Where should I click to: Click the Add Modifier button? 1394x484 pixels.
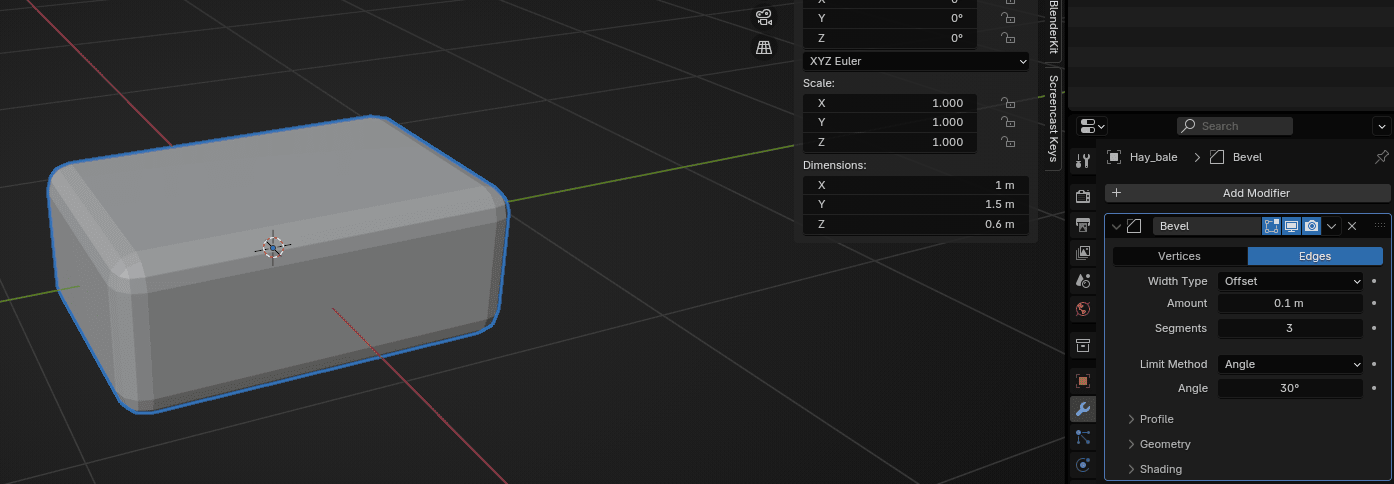(x=1247, y=193)
